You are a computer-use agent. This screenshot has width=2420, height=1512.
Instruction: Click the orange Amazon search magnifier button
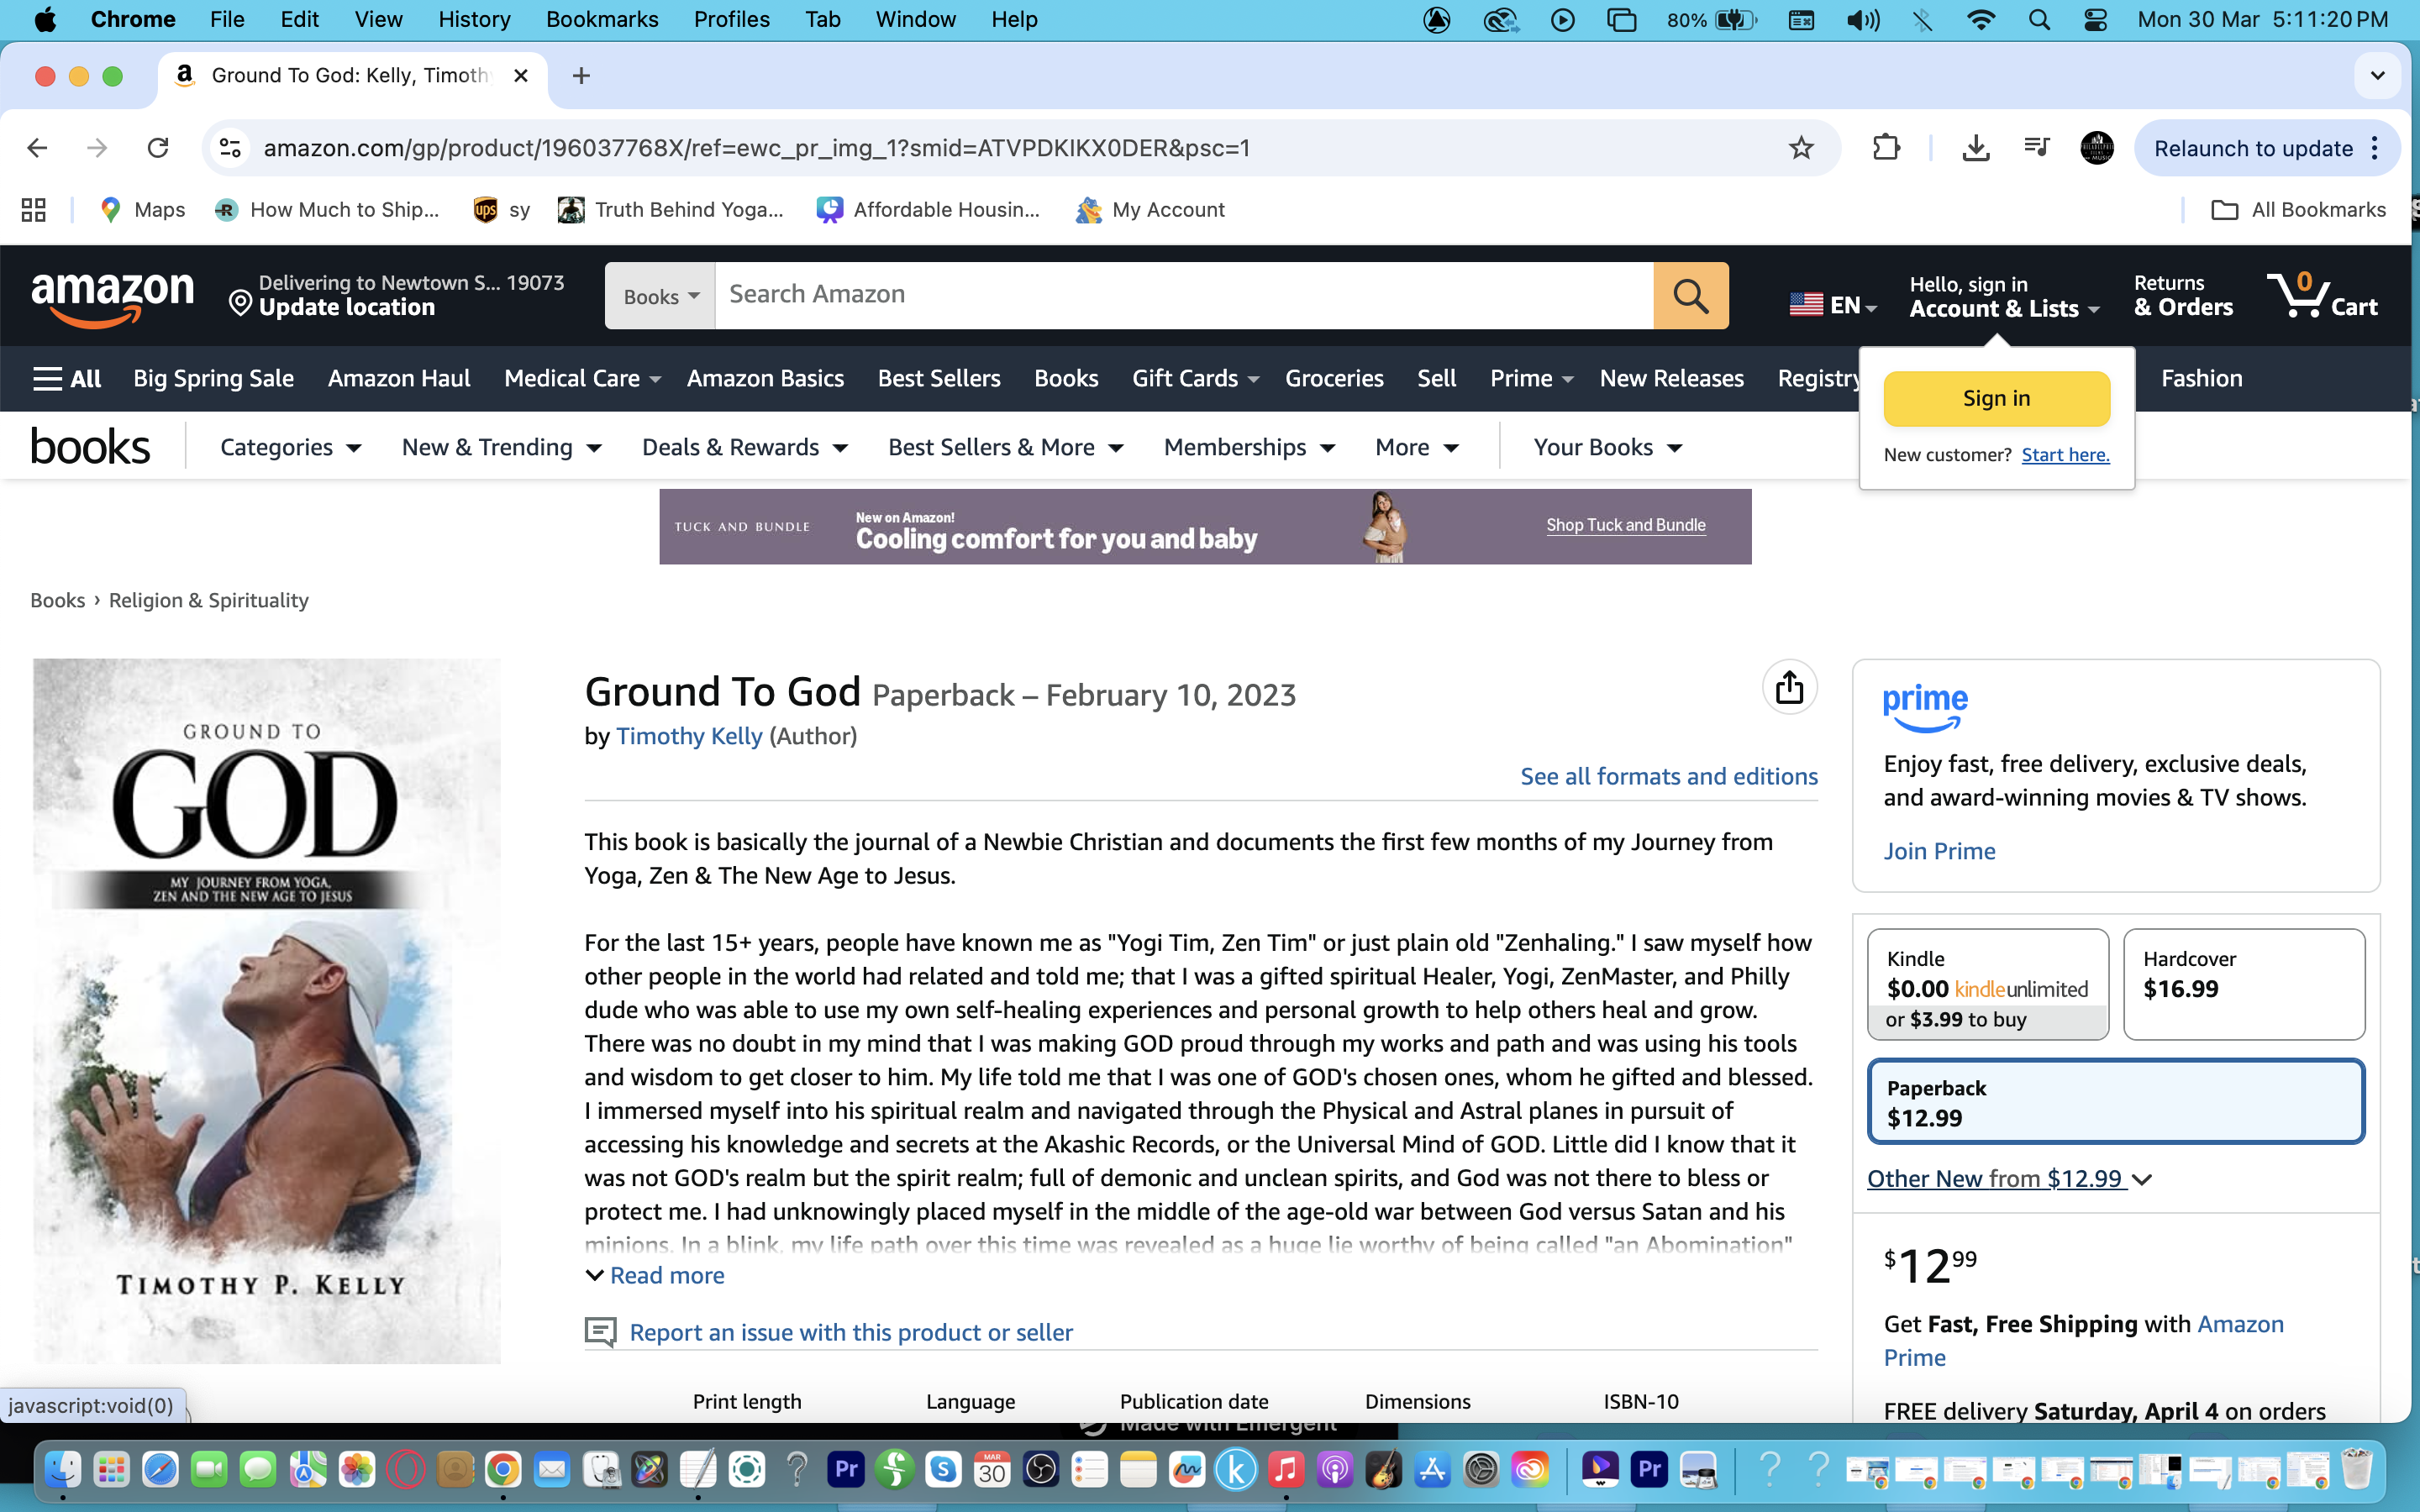tap(1690, 296)
